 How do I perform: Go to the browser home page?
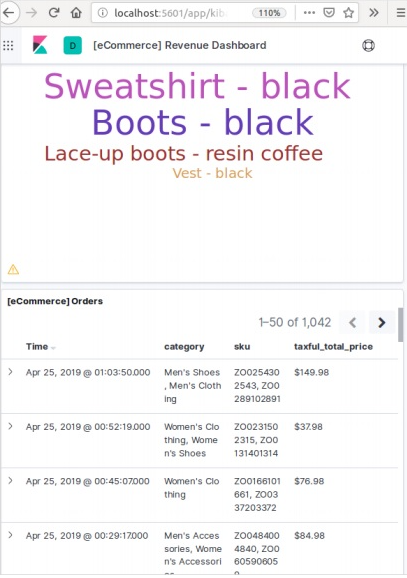tap(76, 13)
